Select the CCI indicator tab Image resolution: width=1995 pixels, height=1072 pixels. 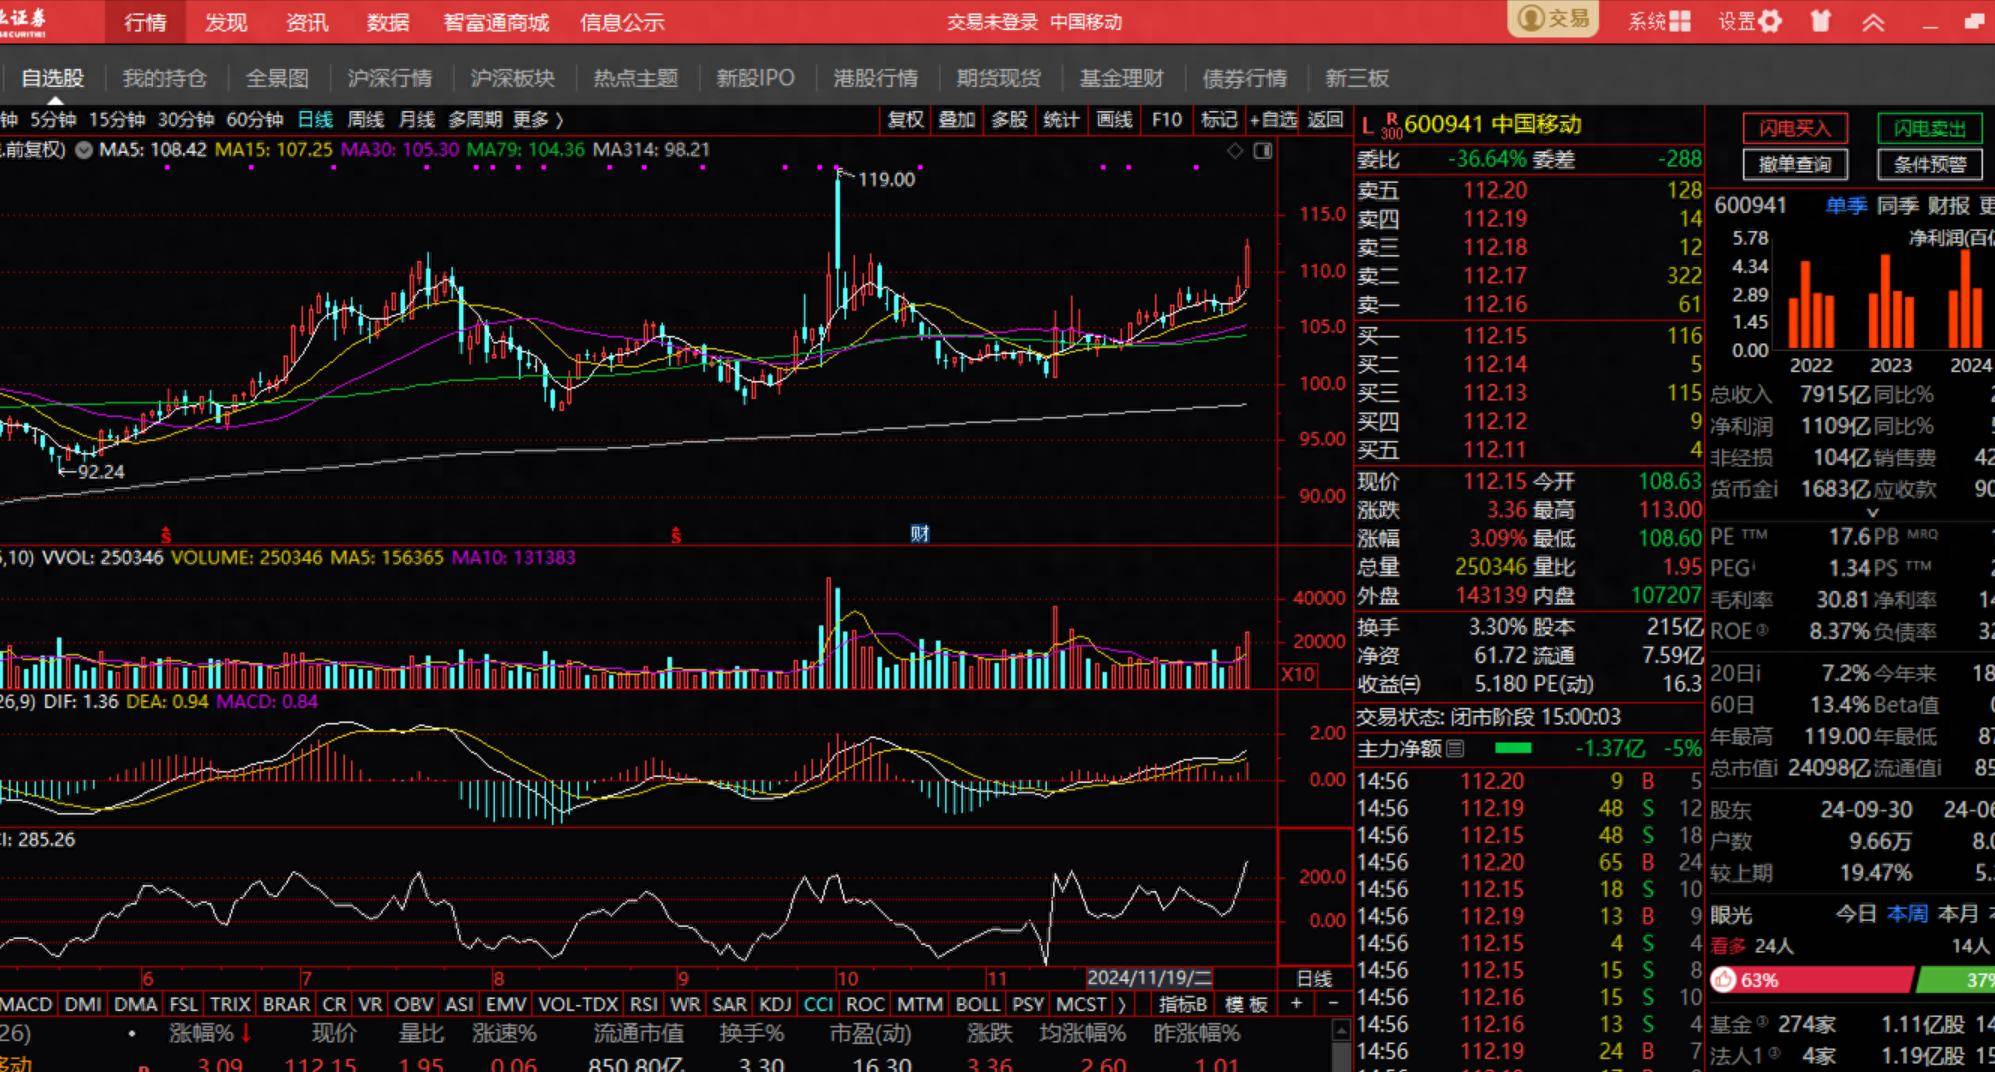[x=818, y=1004]
